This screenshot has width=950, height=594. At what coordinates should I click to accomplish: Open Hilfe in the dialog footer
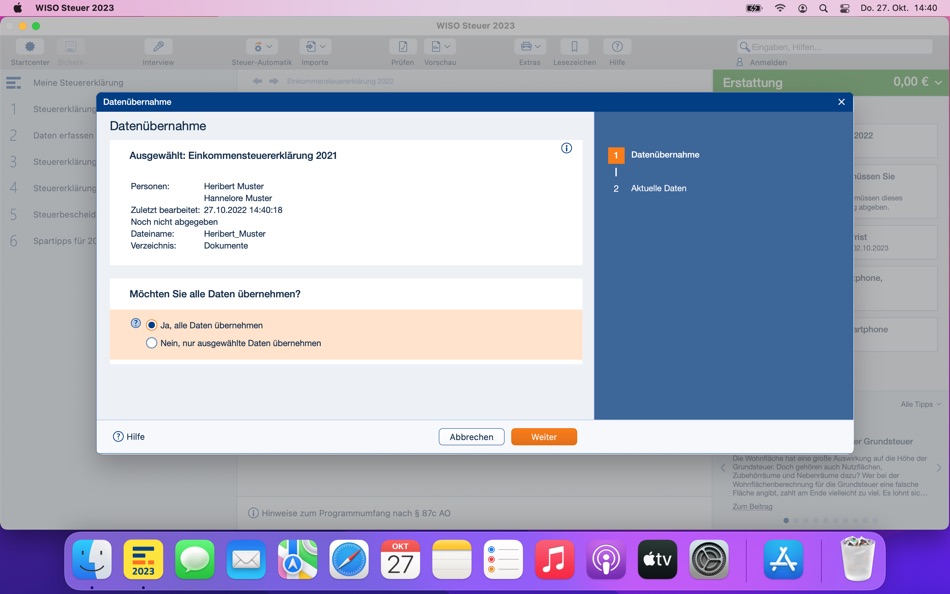[x=128, y=436]
